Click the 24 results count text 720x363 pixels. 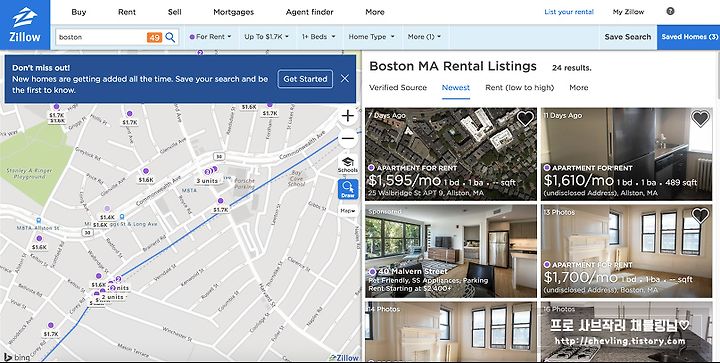click(572, 68)
